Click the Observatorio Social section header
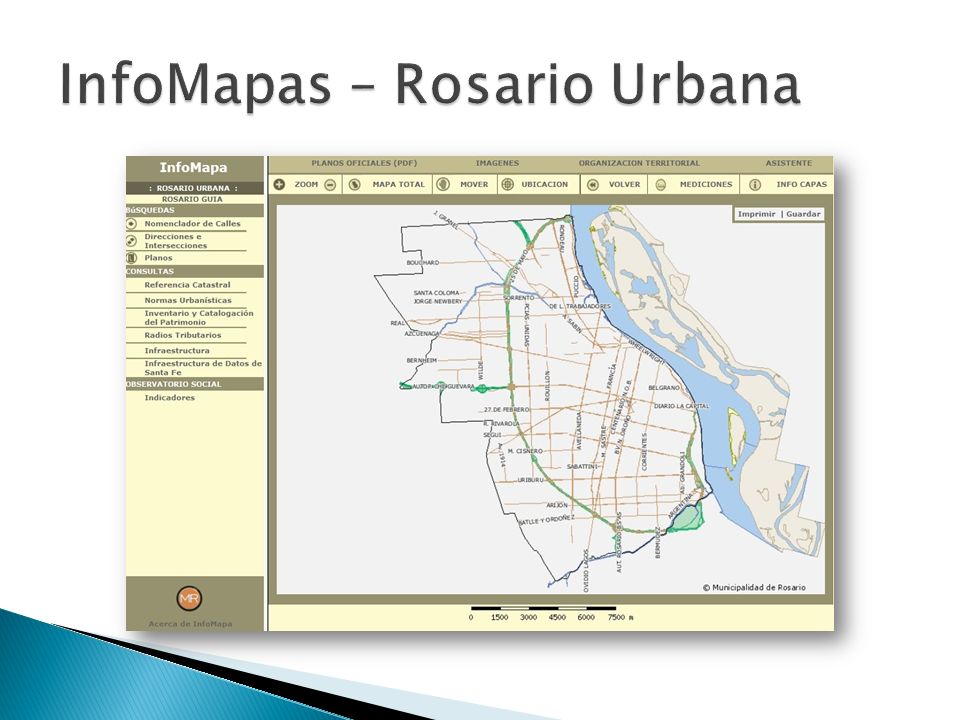Screen dimensions: 960x720 click(x=195, y=384)
